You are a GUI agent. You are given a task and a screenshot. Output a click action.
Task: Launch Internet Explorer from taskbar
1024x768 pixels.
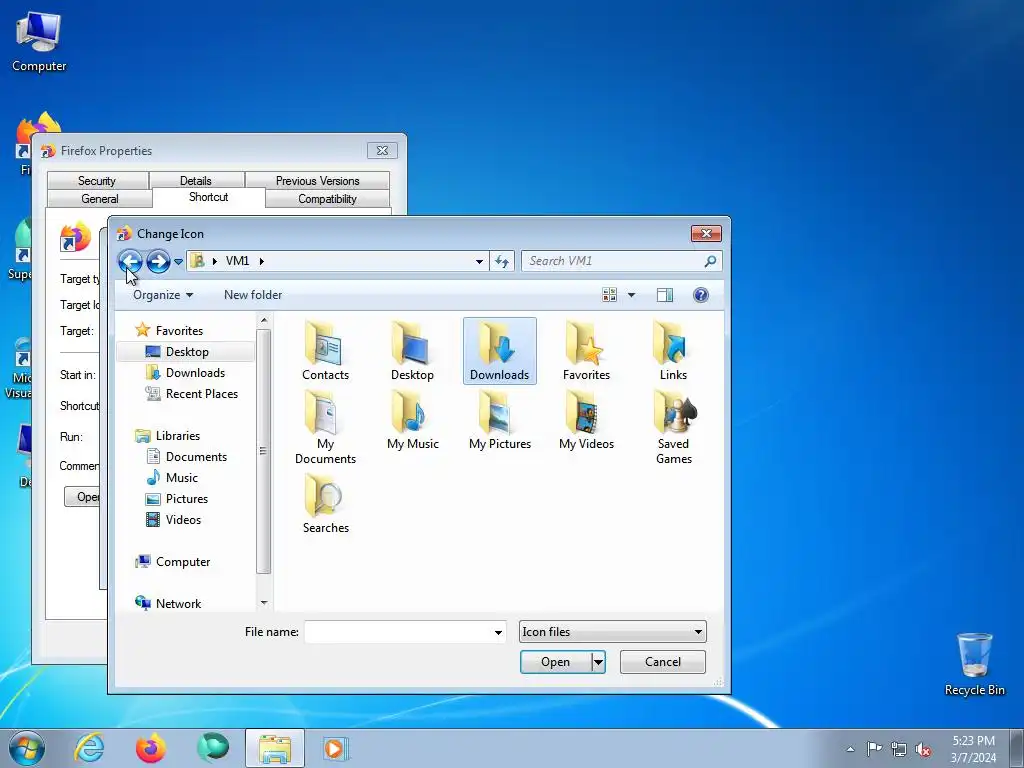pyautogui.click(x=89, y=748)
